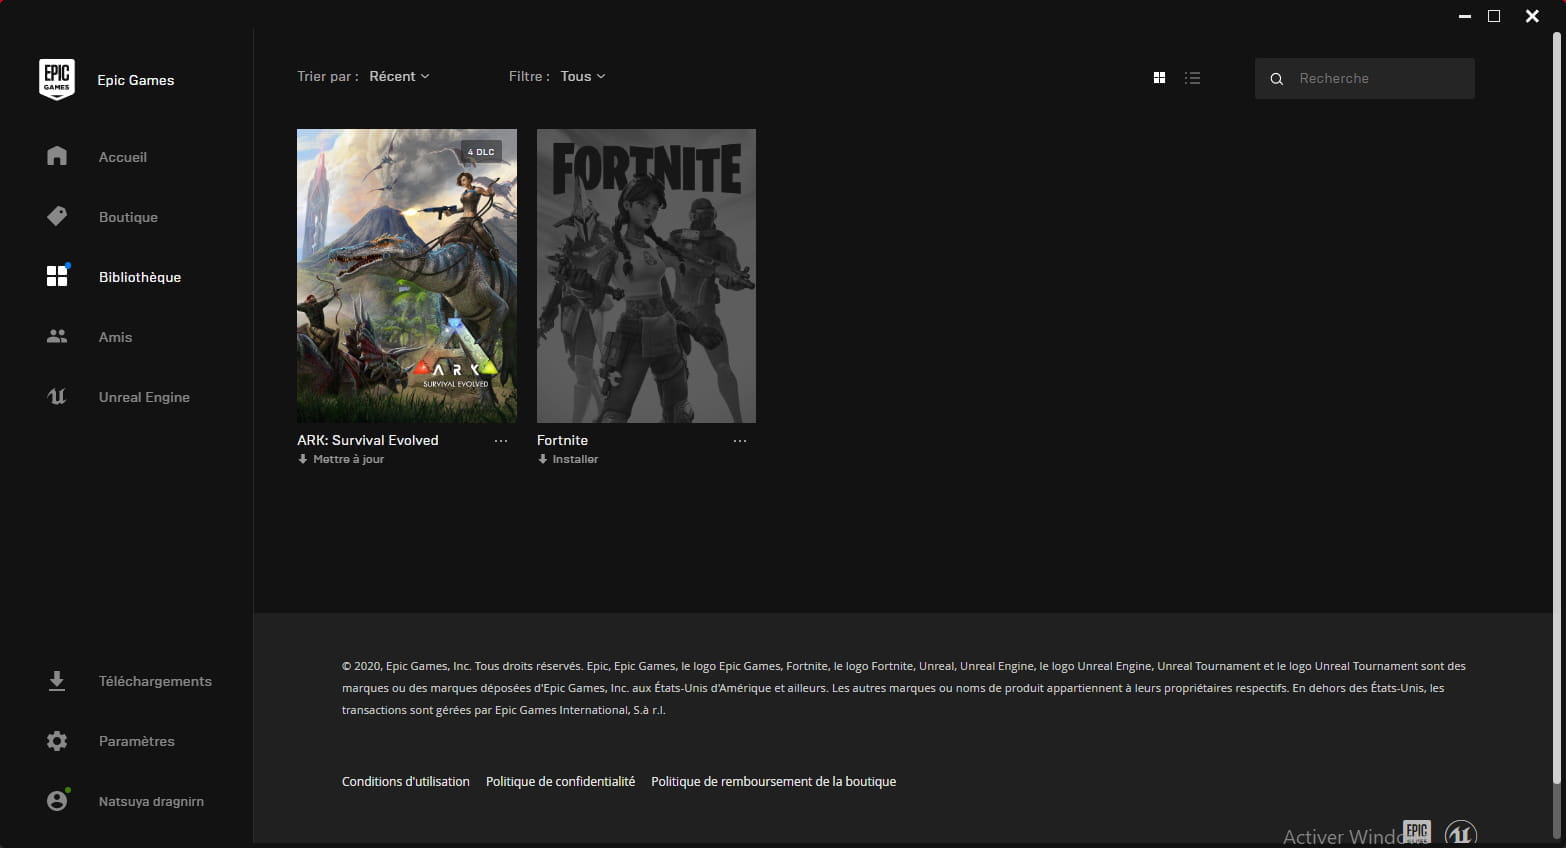Expand the Filtre Tous dropdown
The height and width of the screenshot is (848, 1566).
pos(583,76)
